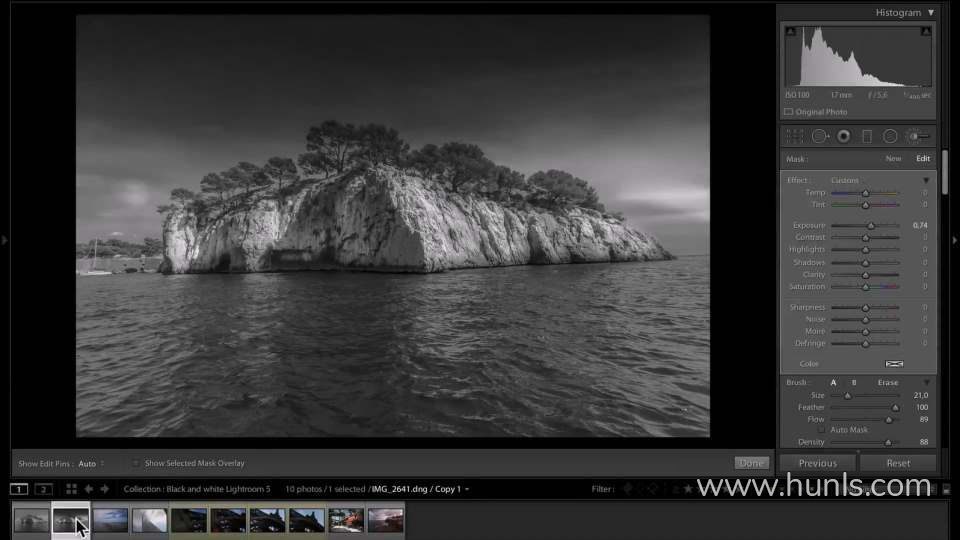Click the Collection Black and white Lightroom 5 label
Image resolution: width=960 pixels, height=540 pixels.
pos(197,489)
